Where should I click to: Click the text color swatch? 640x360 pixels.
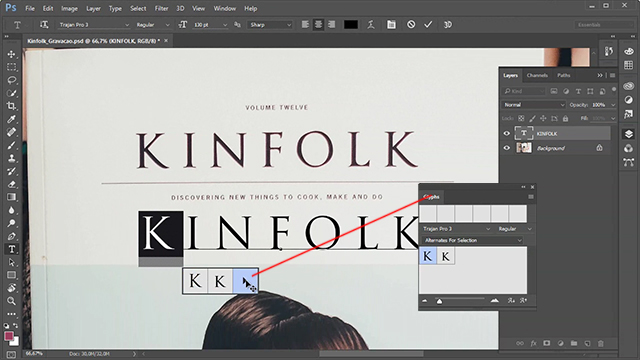click(351, 25)
